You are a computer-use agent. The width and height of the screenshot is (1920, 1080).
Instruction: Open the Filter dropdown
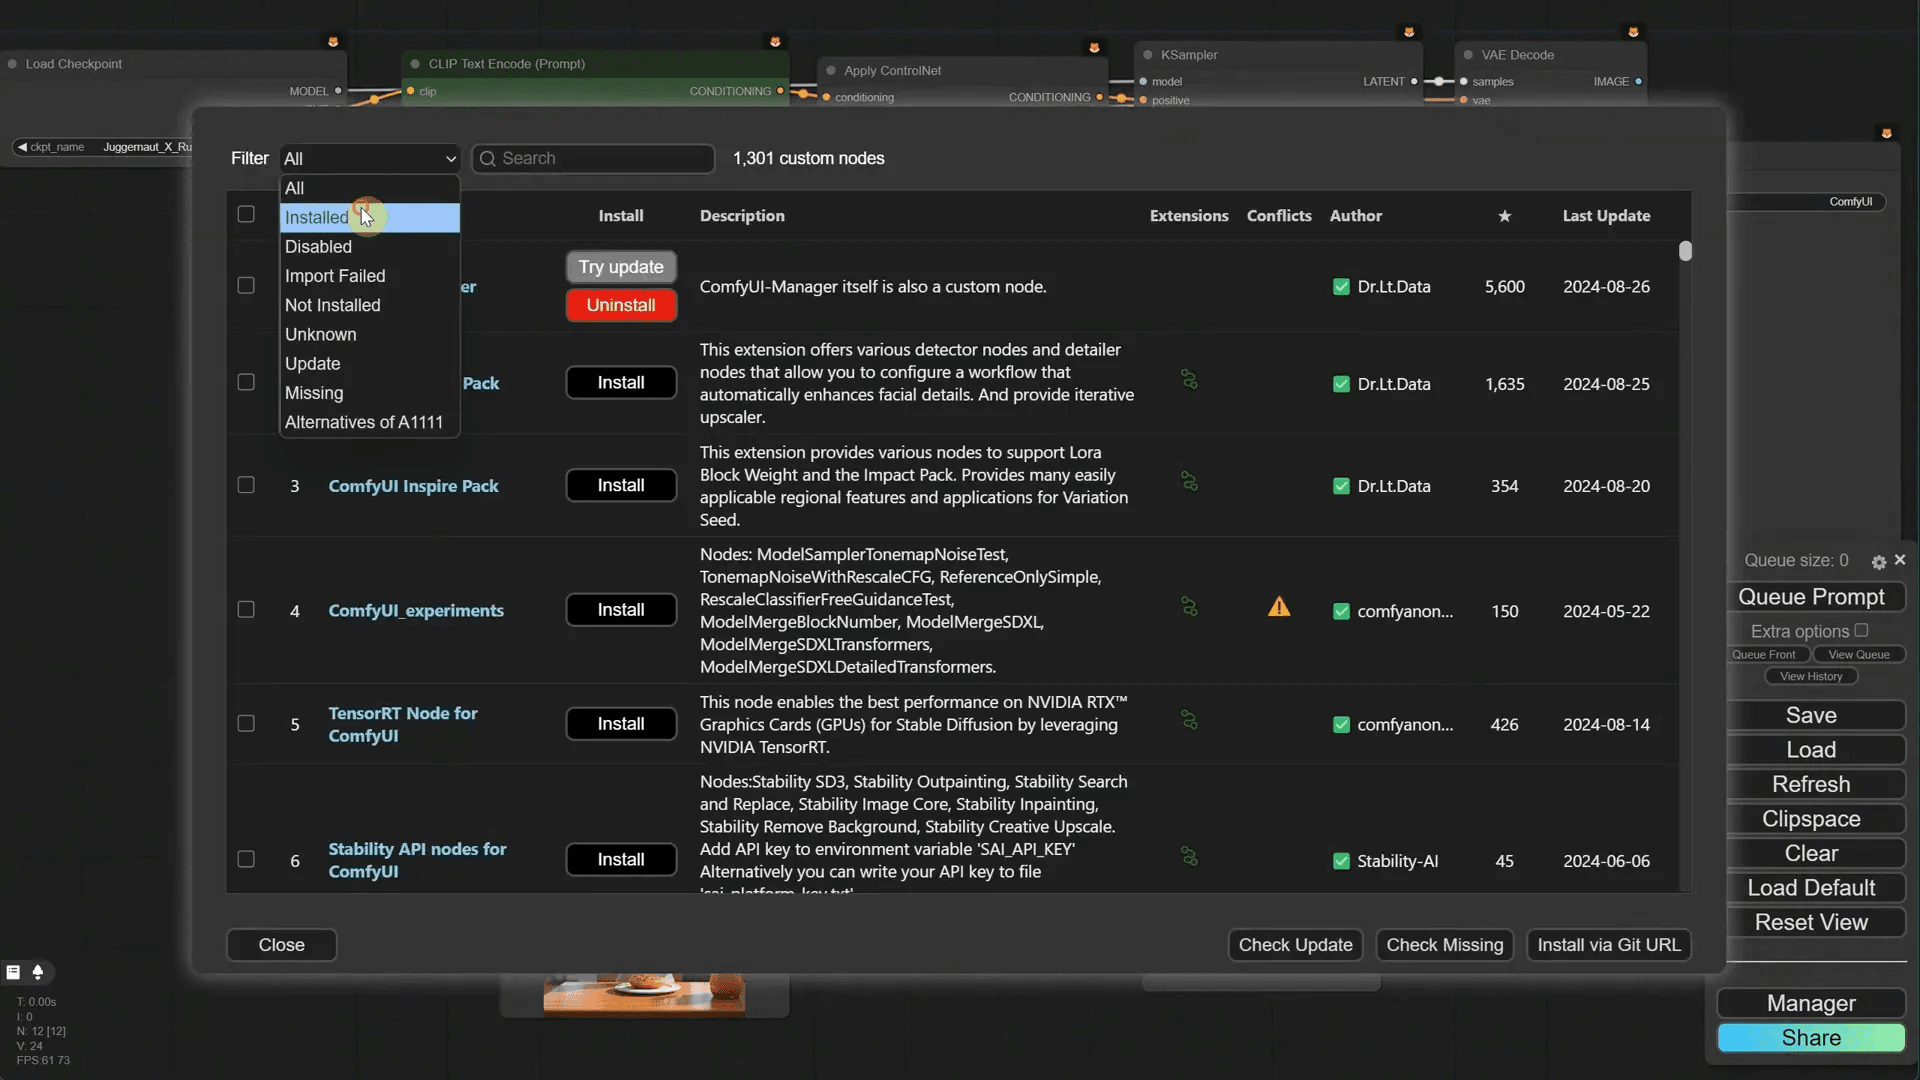[369, 158]
